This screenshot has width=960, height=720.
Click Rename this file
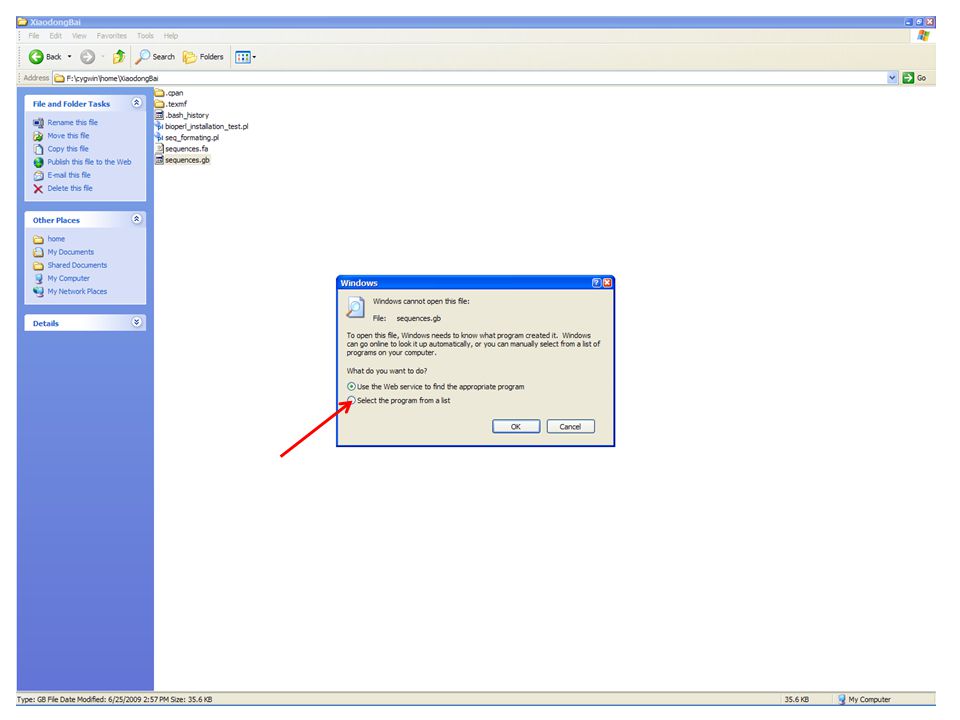coord(72,122)
